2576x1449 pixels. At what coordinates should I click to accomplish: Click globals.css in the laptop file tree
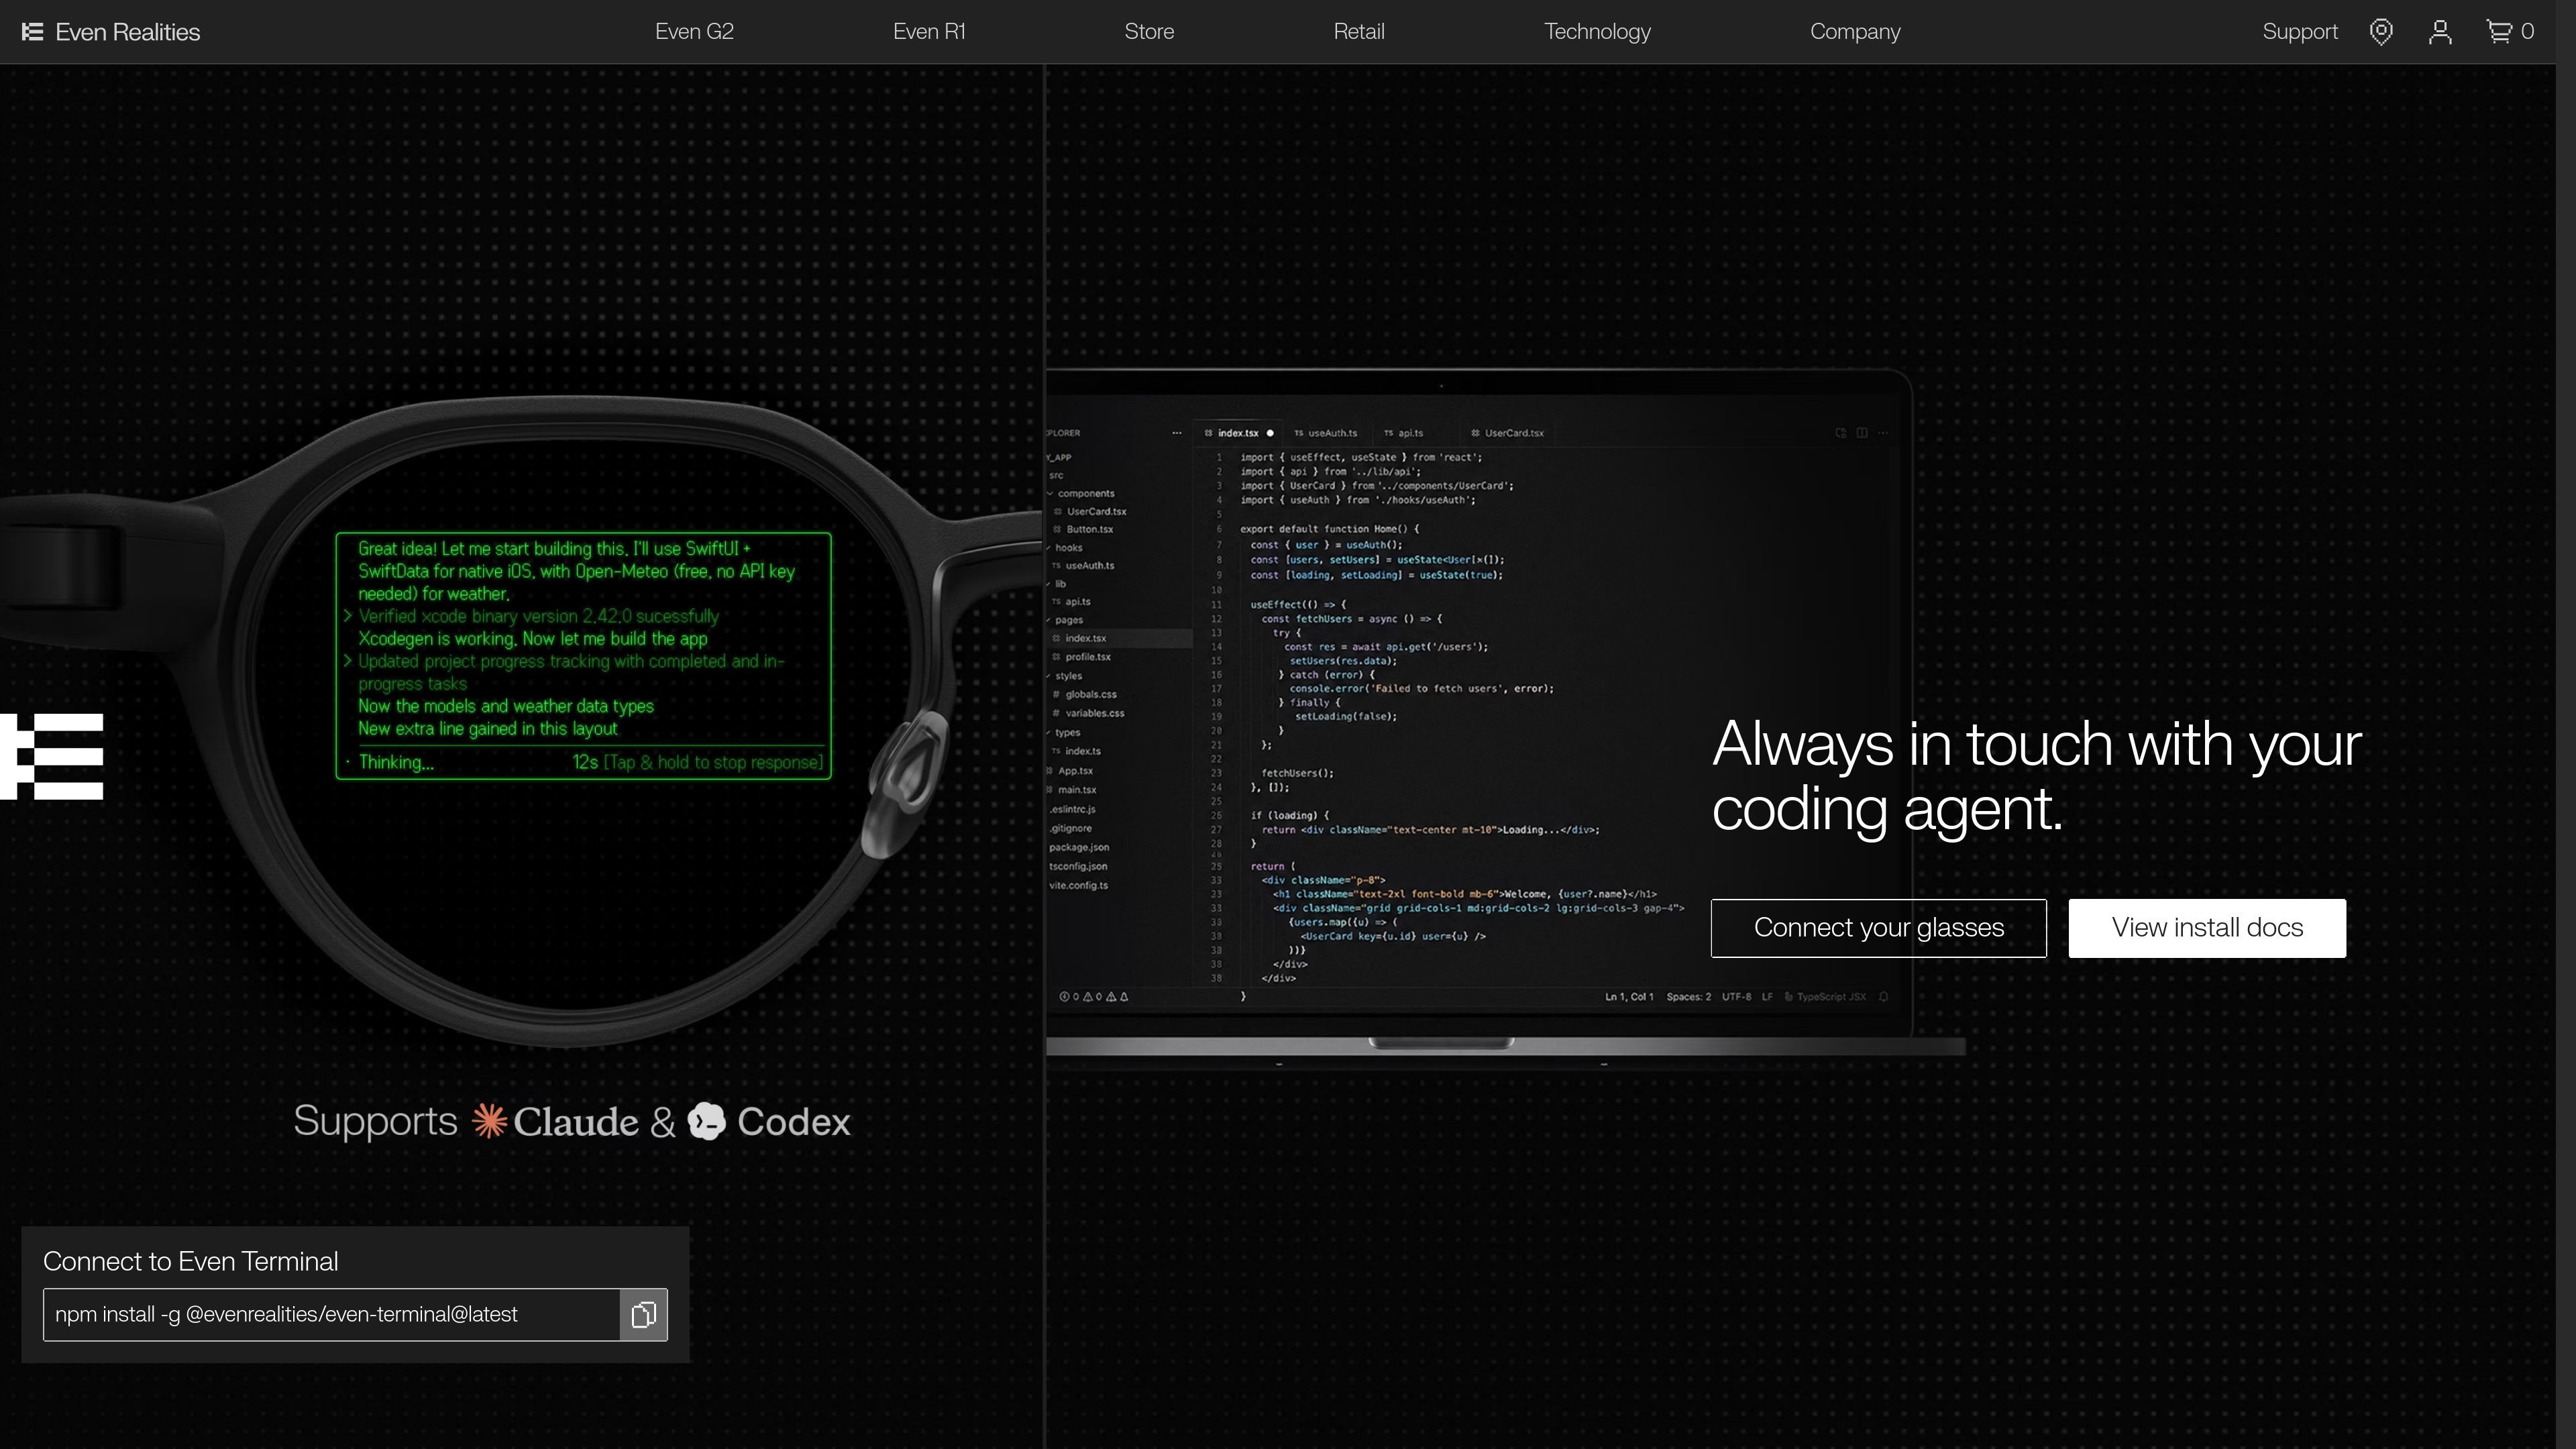click(x=1085, y=694)
